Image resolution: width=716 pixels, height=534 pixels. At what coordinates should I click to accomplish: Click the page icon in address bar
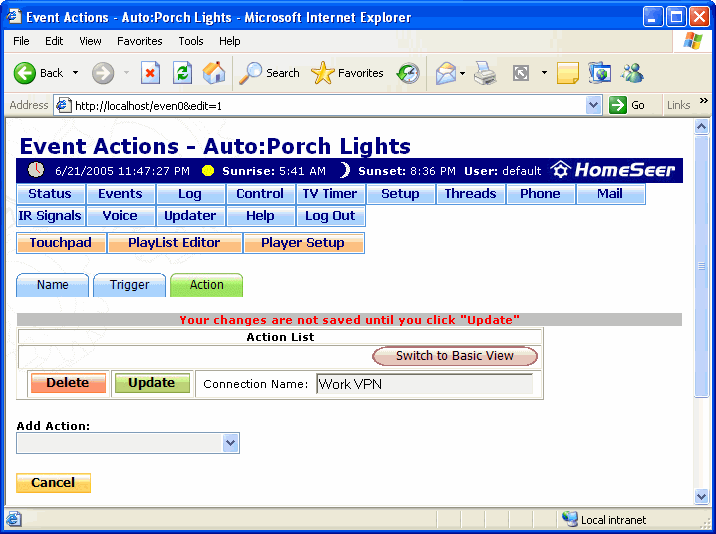(63, 106)
